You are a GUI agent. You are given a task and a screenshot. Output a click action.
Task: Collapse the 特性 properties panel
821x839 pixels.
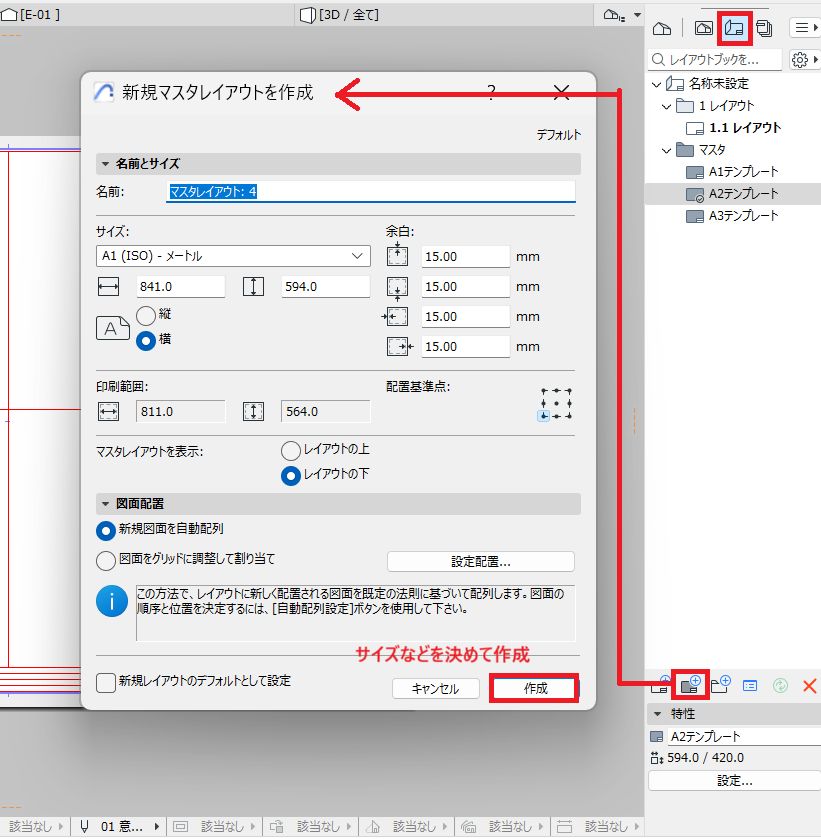(x=658, y=714)
